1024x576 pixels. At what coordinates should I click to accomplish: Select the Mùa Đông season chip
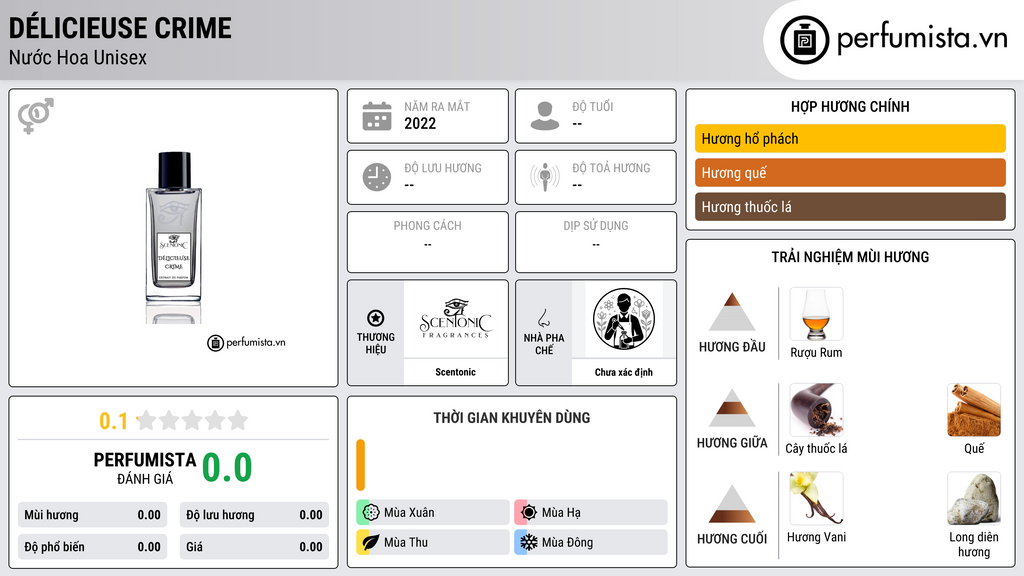click(591, 542)
